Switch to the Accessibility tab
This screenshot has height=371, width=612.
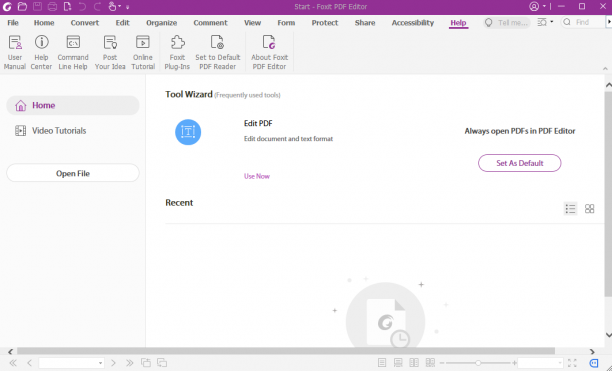tap(413, 23)
